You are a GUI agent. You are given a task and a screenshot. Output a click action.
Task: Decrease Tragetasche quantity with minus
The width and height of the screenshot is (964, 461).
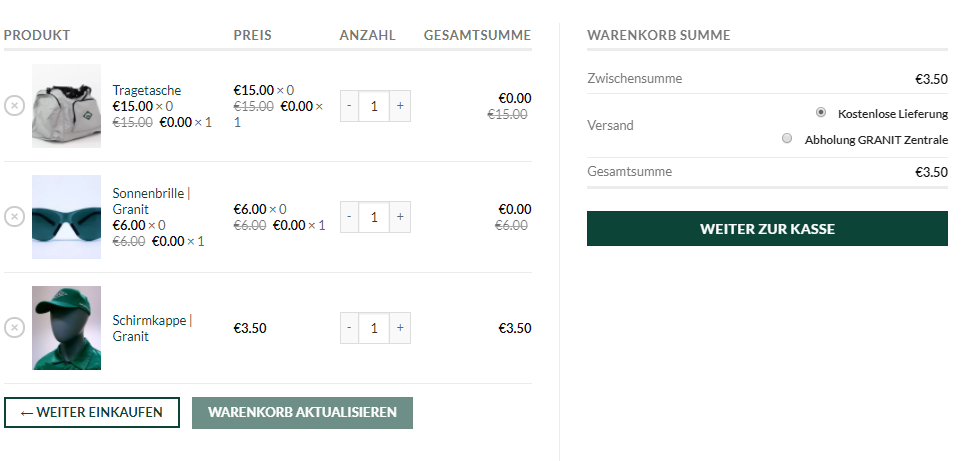pyautogui.click(x=349, y=106)
